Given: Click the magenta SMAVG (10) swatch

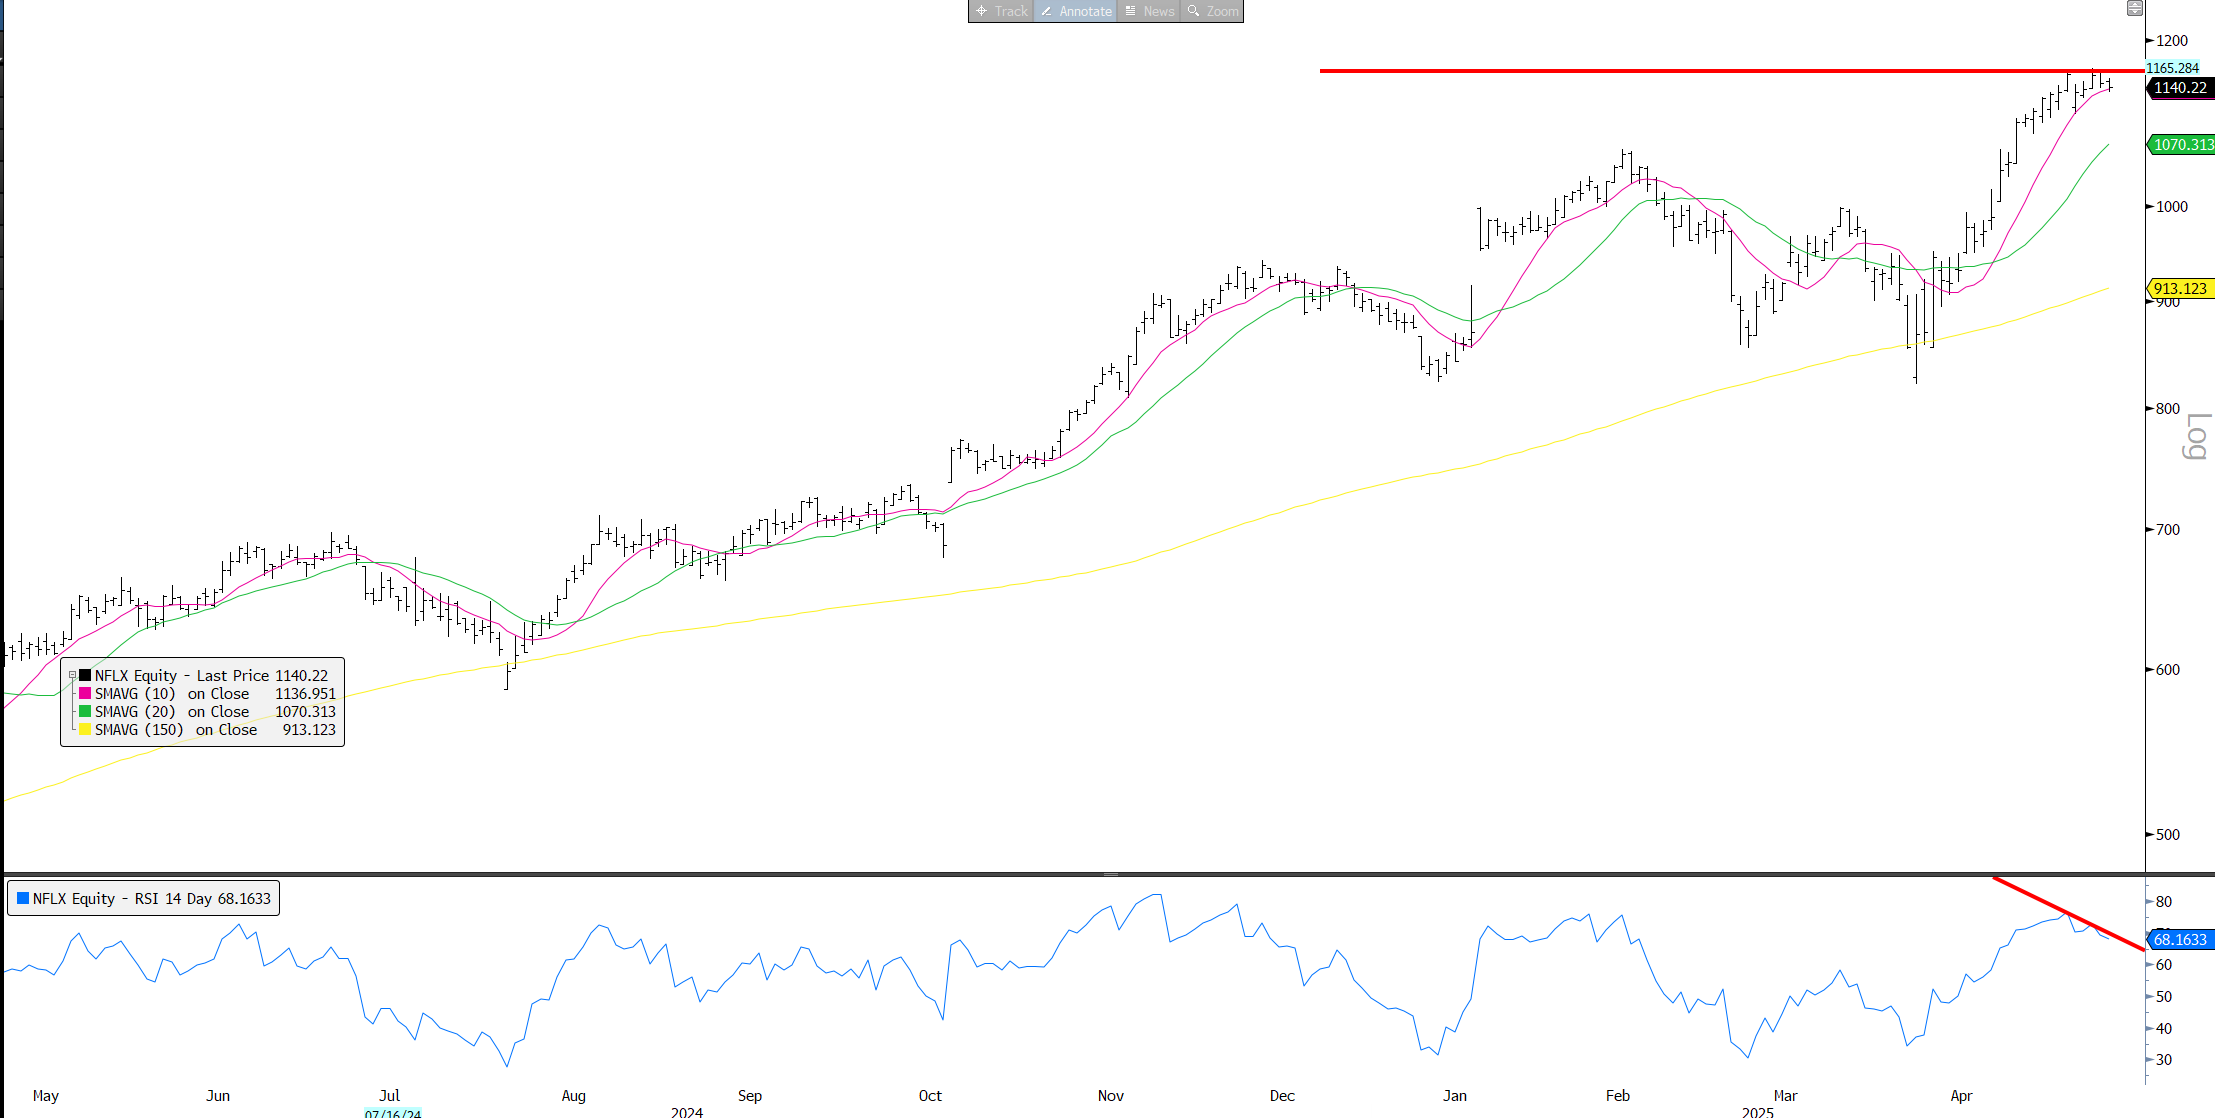Looking at the screenshot, I should point(85,694).
